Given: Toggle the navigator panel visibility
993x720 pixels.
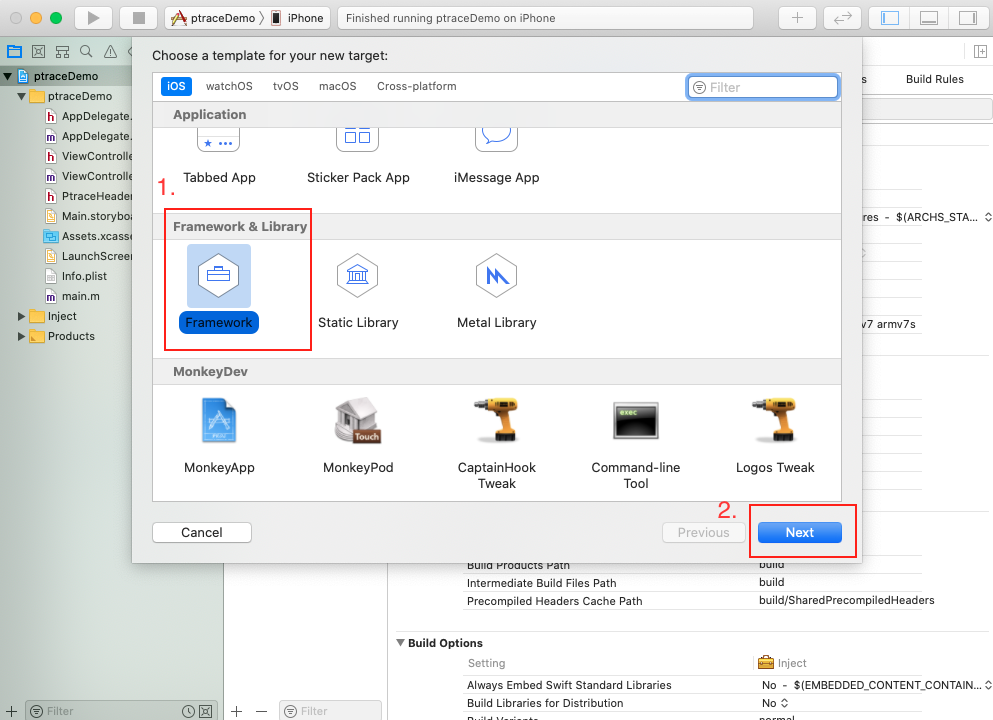Looking at the screenshot, I should click(x=890, y=18).
